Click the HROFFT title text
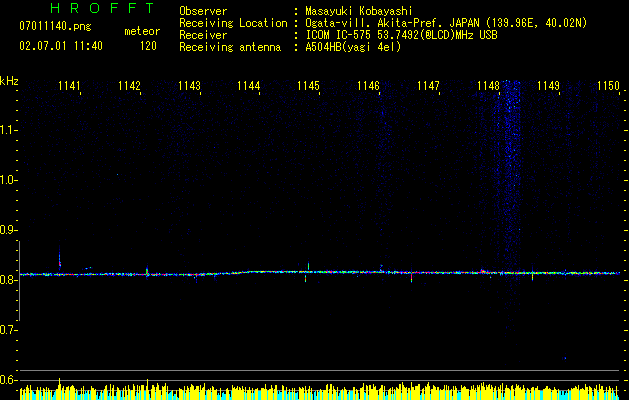This screenshot has height=400, width=629. click(102, 8)
